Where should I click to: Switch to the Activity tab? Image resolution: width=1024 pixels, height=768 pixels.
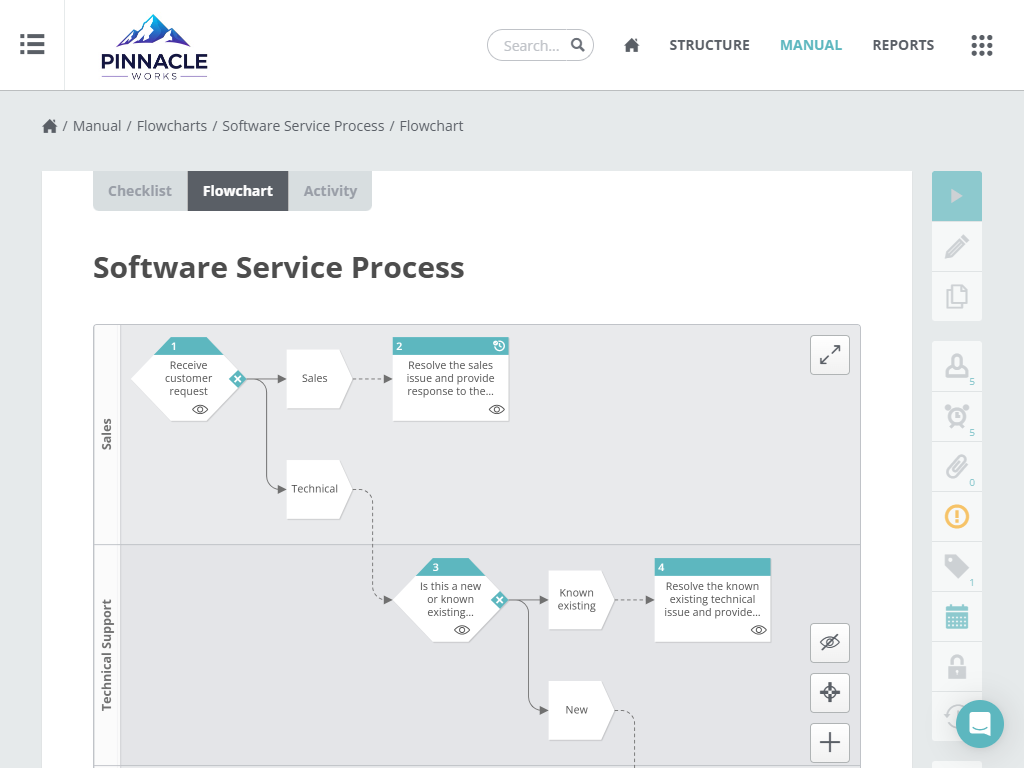(x=330, y=191)
